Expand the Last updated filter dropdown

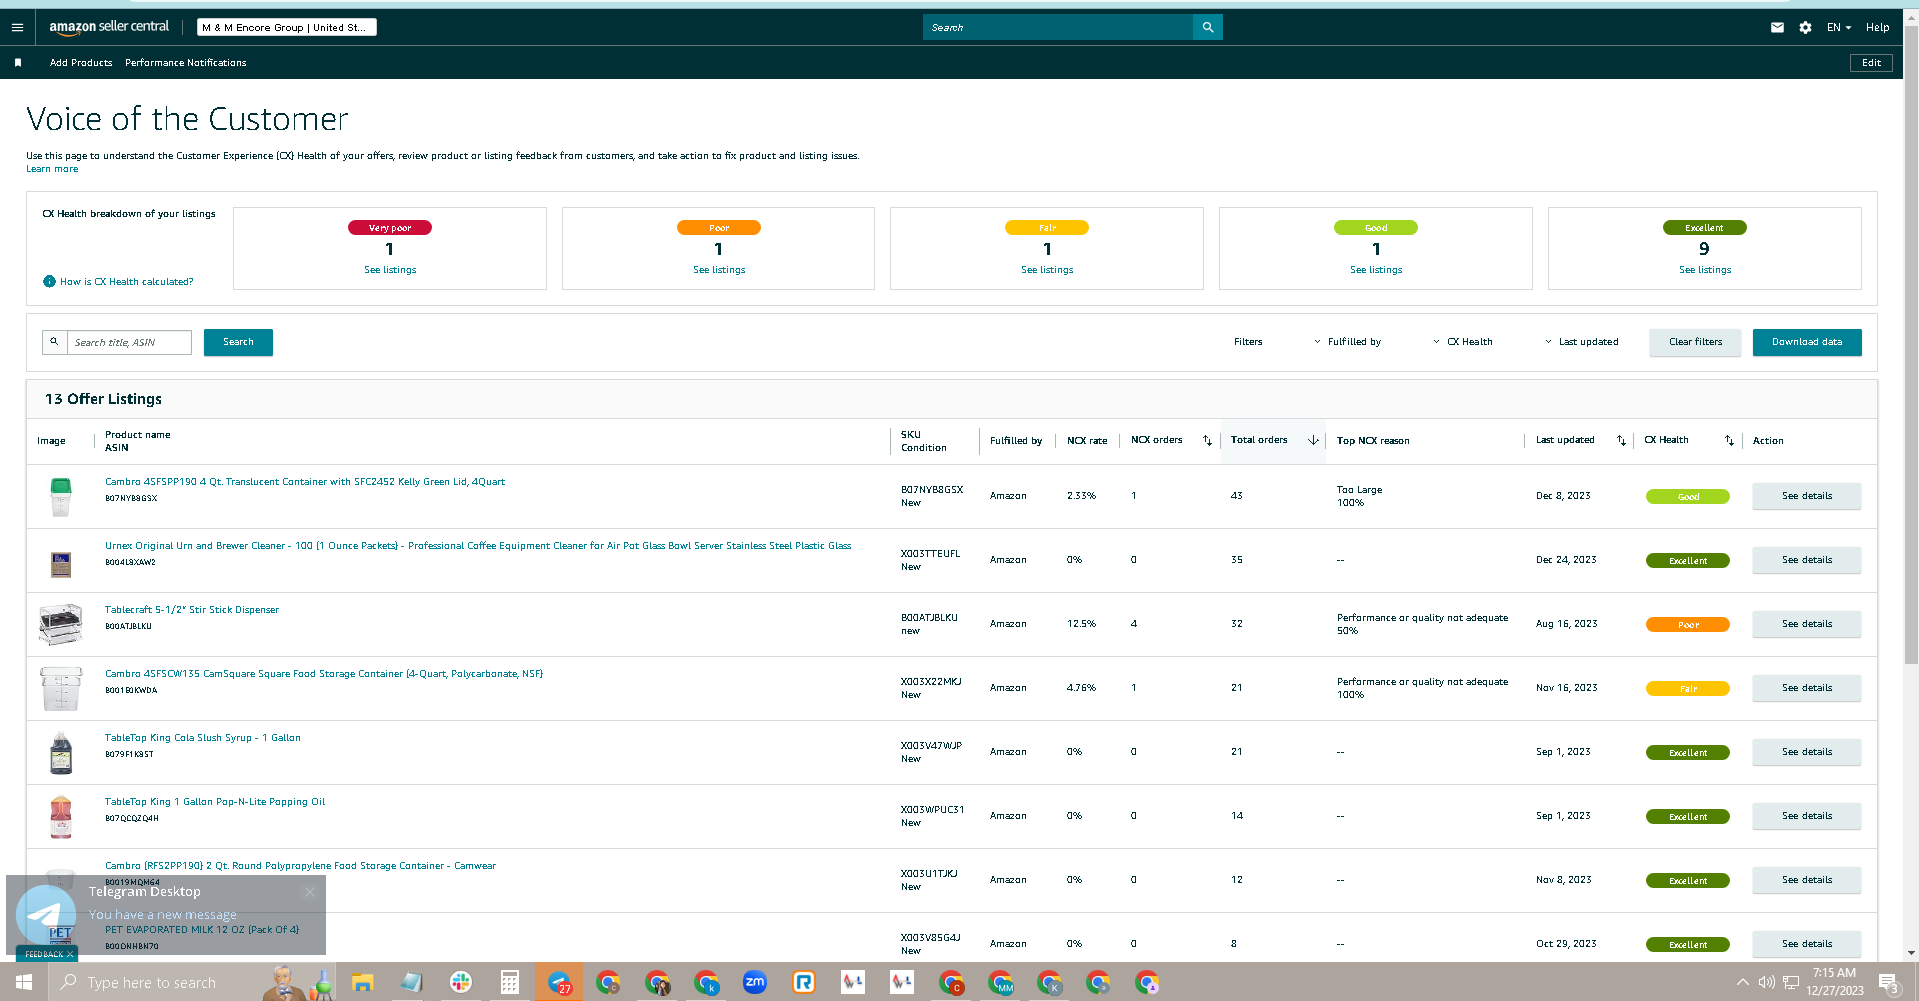click(1581, 342)
